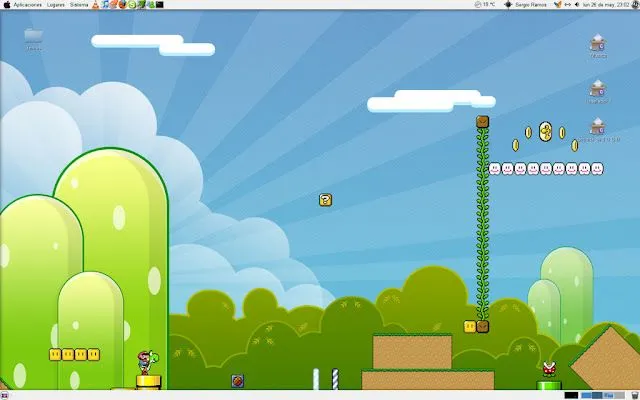The image size is (640, 400).
Task: Click the power button at panel's end
Action: click(x=635, y=4)
